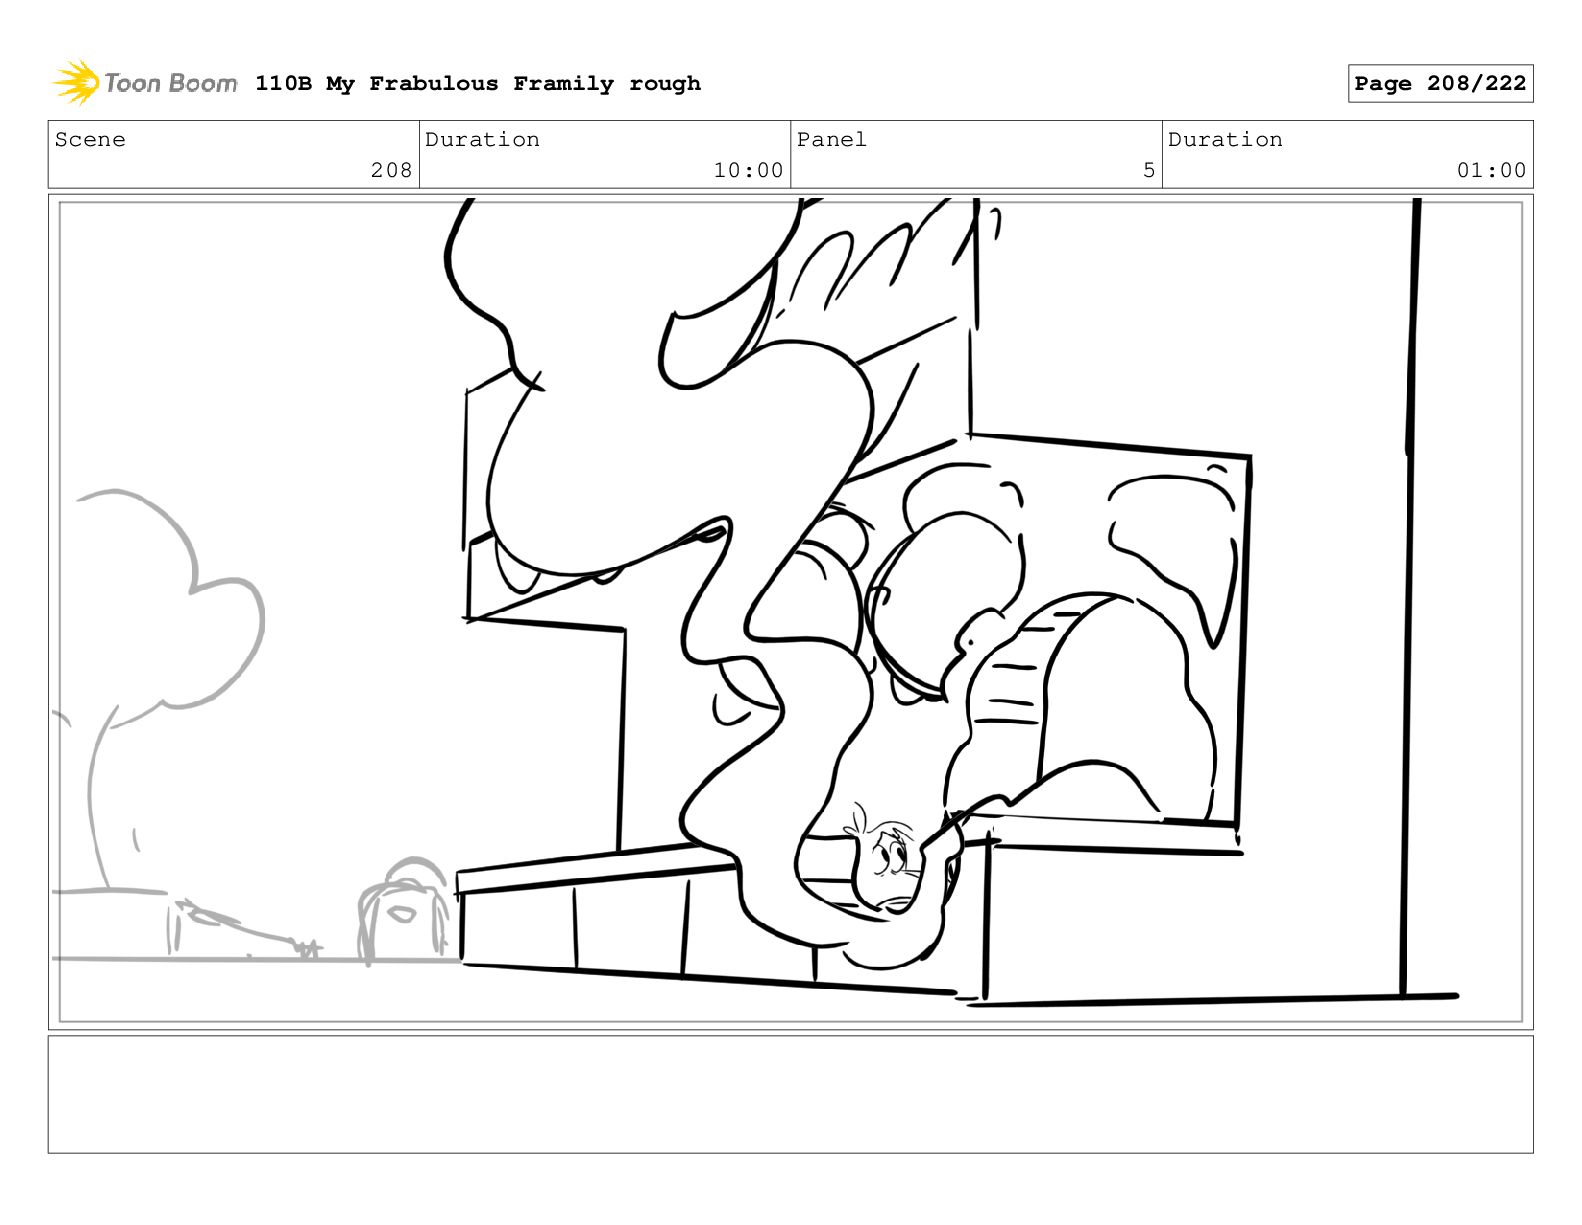The image size is (1582, 1225).
Task: Select the title '110B My Frabulous Framily rough'
Action: click(478, 84)
